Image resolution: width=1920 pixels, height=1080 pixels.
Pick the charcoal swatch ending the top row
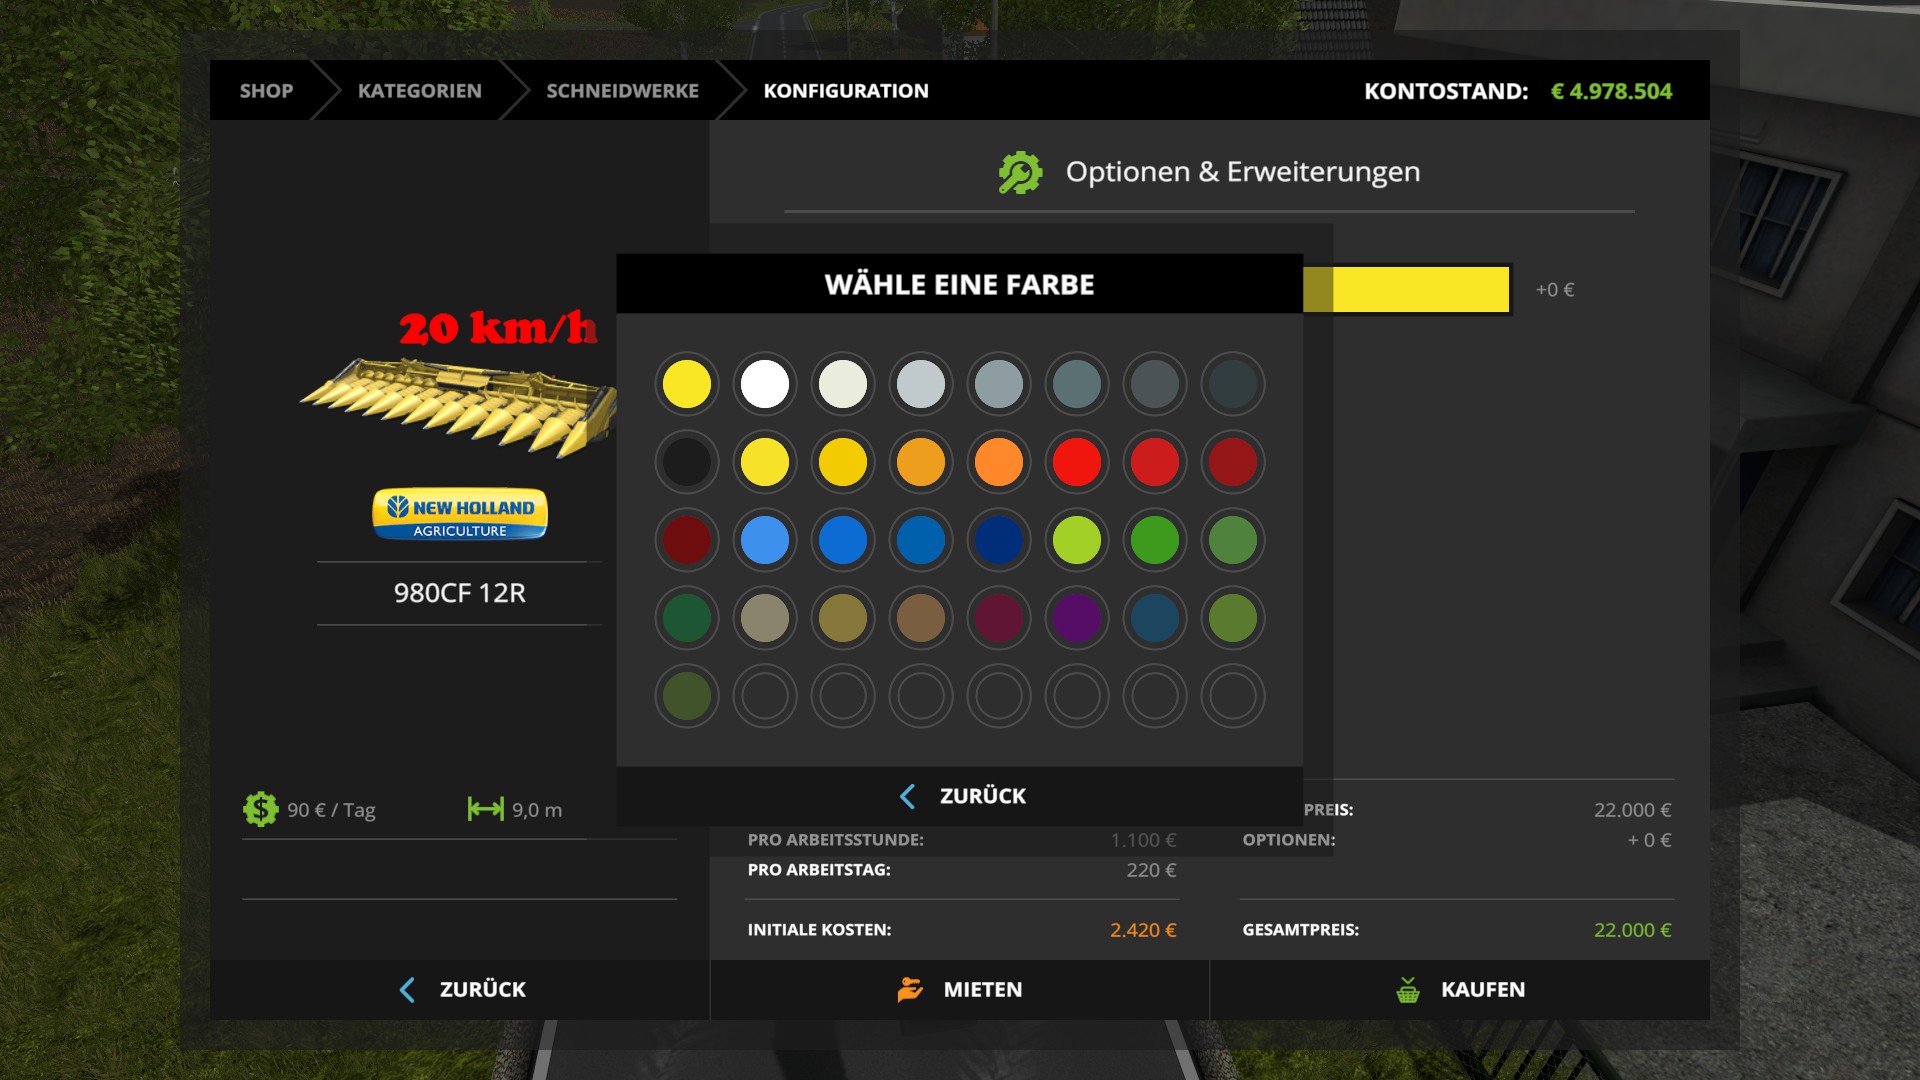coord(1233,384)
